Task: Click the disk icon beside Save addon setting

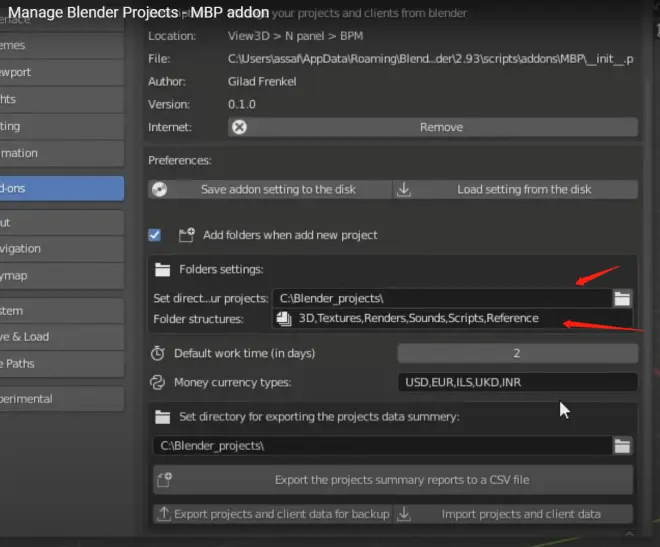Action: (160, 189)
